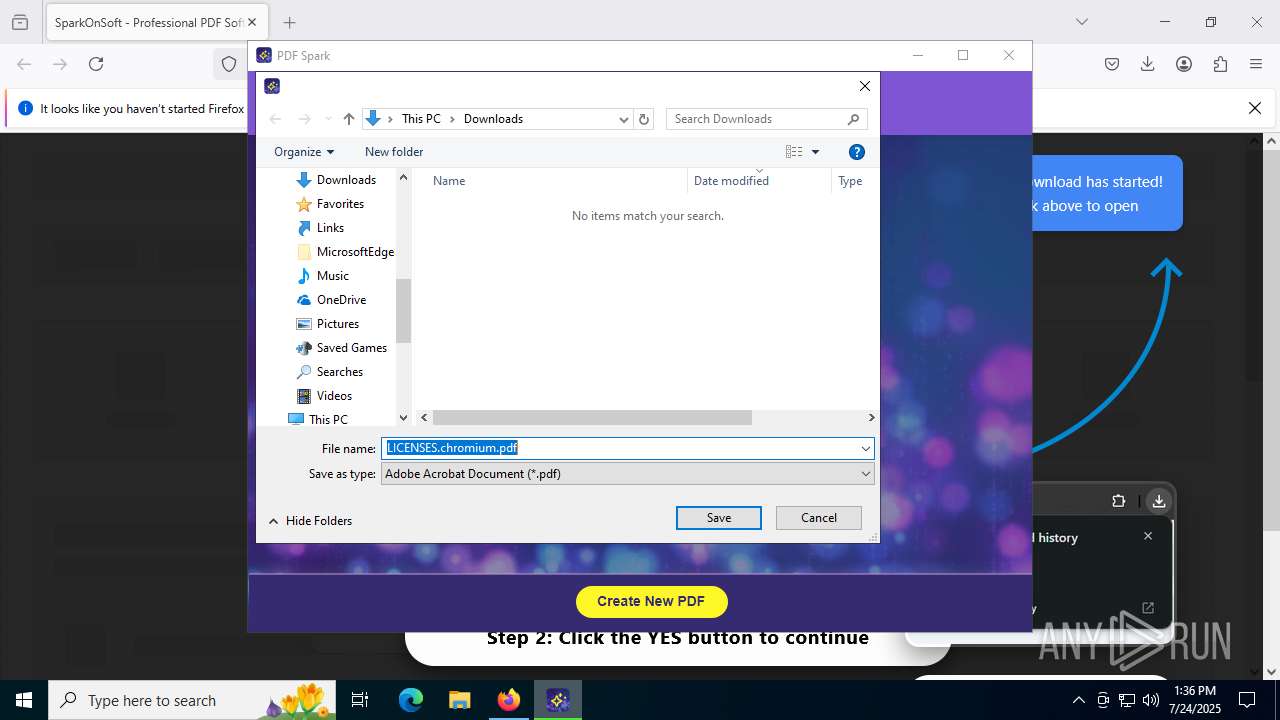Dismiss Firefox notification bar

tap(1255, 108)
